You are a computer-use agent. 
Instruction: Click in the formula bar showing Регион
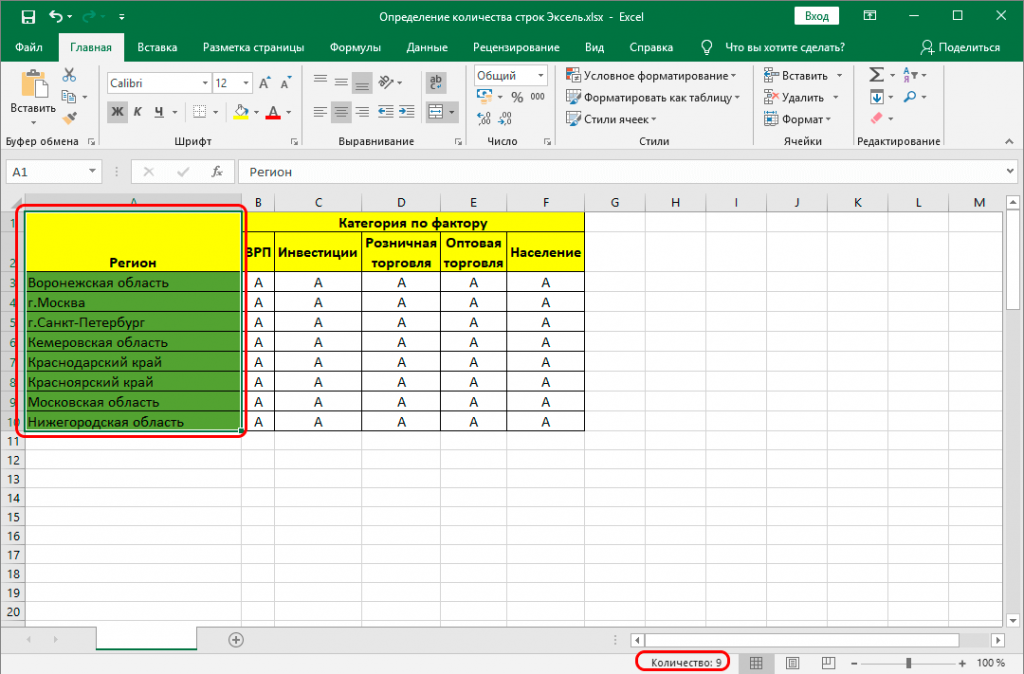click(x=620, y=172)
